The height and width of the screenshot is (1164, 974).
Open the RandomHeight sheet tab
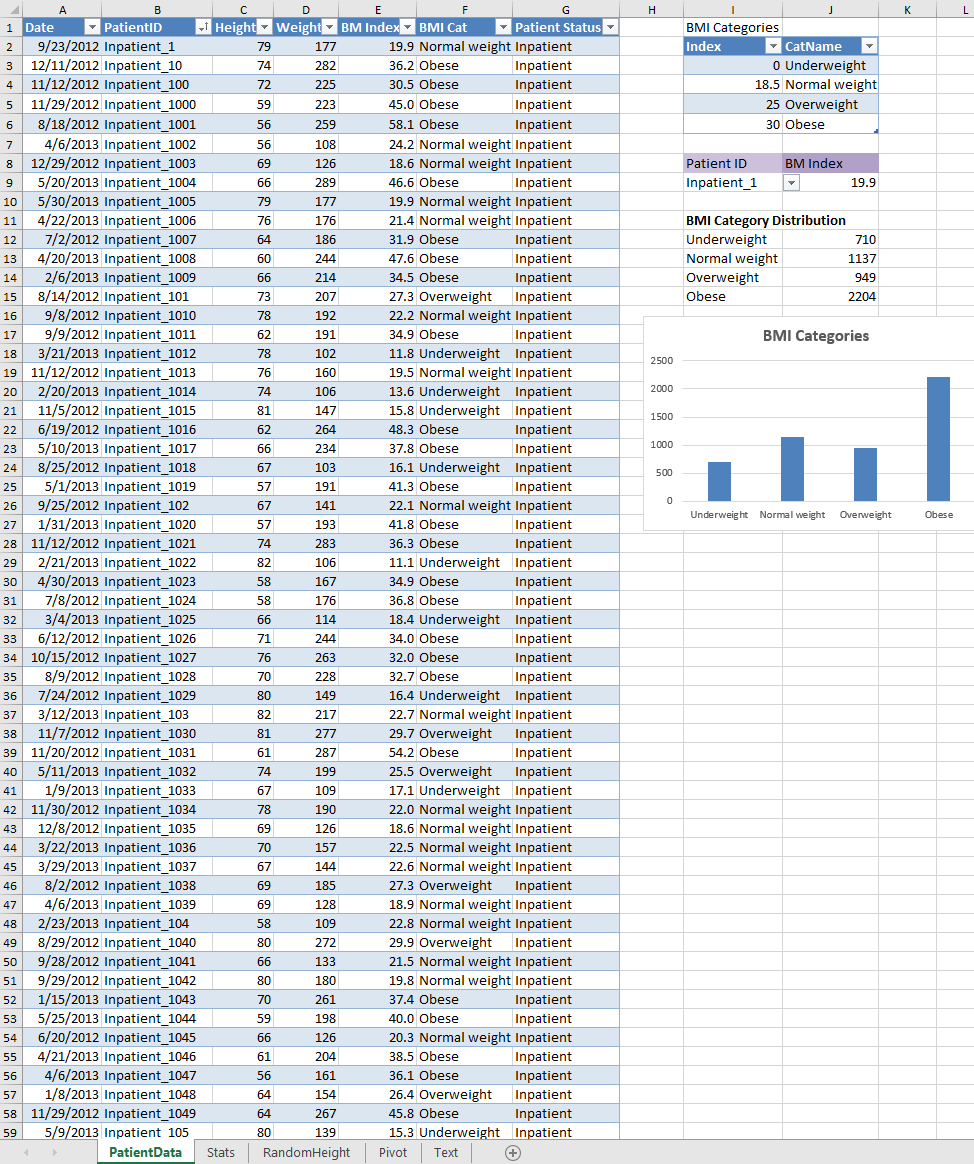pyautogui.click(x=305, y=1152)
